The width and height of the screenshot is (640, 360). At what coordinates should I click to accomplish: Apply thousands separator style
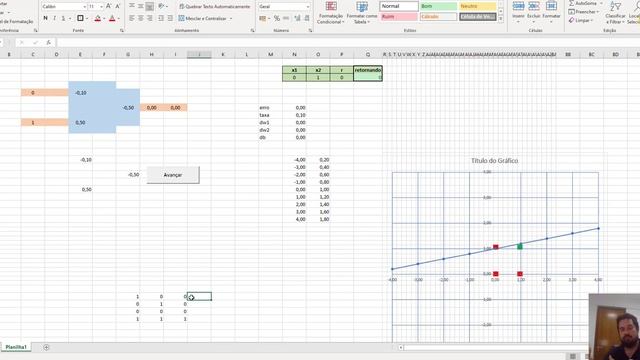pos(286,18)
